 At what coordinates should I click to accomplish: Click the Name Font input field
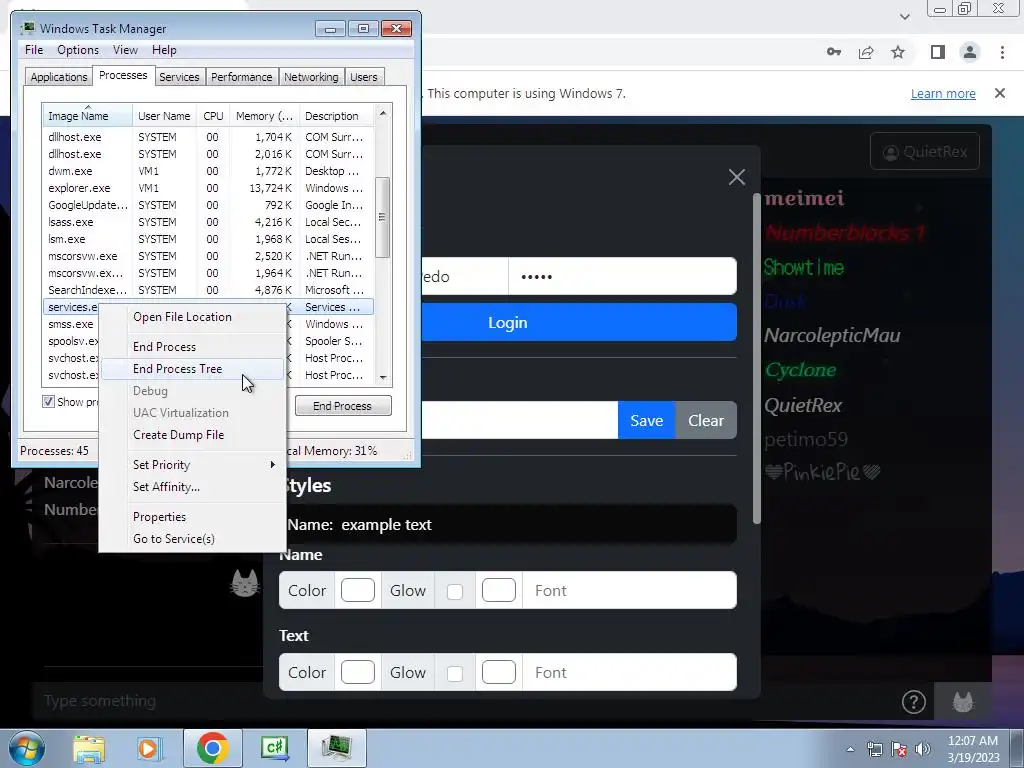(630, 590)
